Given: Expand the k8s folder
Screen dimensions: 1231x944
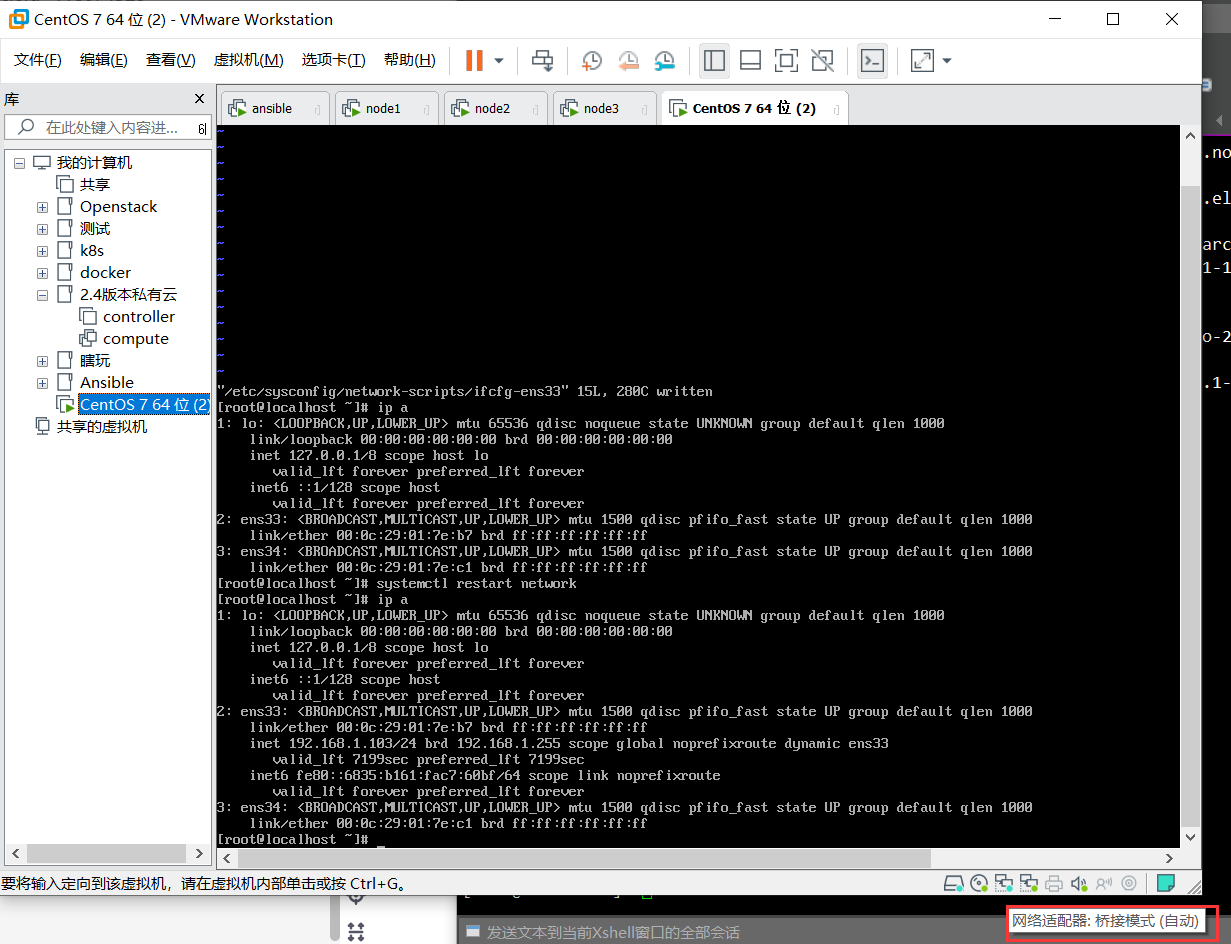Looking at the screenshot, I should coord(42,251).
